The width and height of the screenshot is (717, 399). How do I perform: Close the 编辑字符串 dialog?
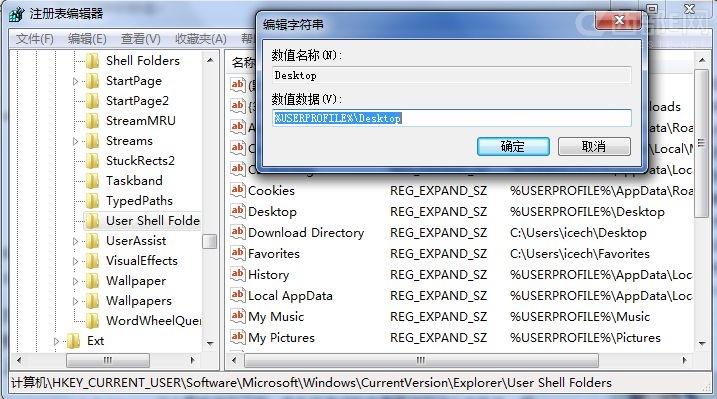point(619,20)
